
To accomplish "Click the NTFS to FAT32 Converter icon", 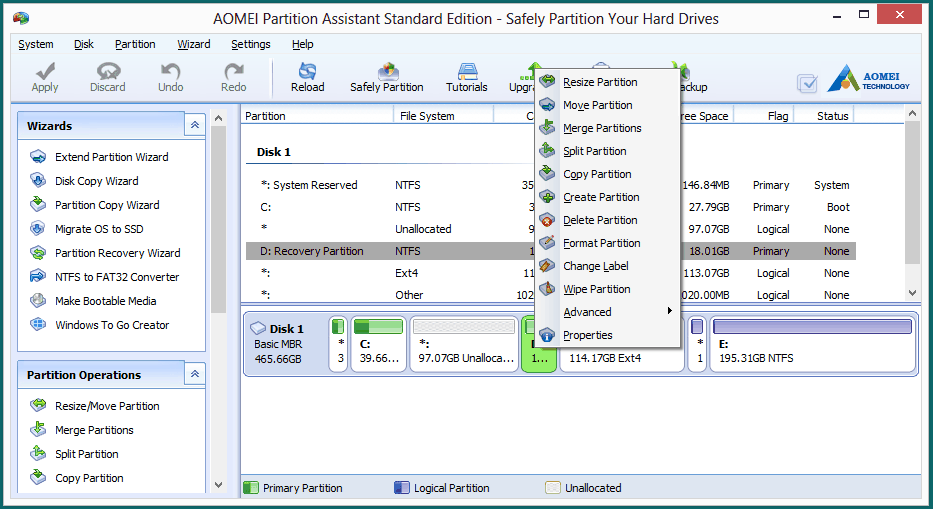I will [38, 276].
